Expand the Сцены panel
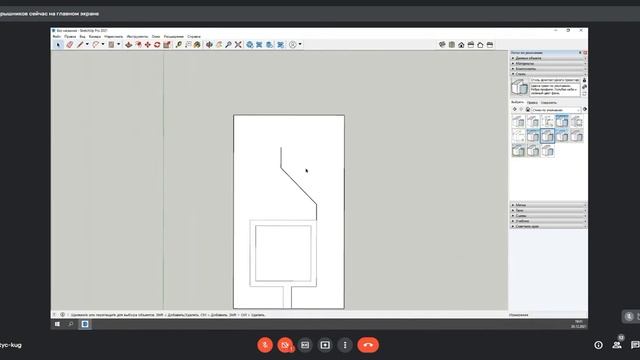This screenshot has height=360, width=640. click(x=548, y=216)
